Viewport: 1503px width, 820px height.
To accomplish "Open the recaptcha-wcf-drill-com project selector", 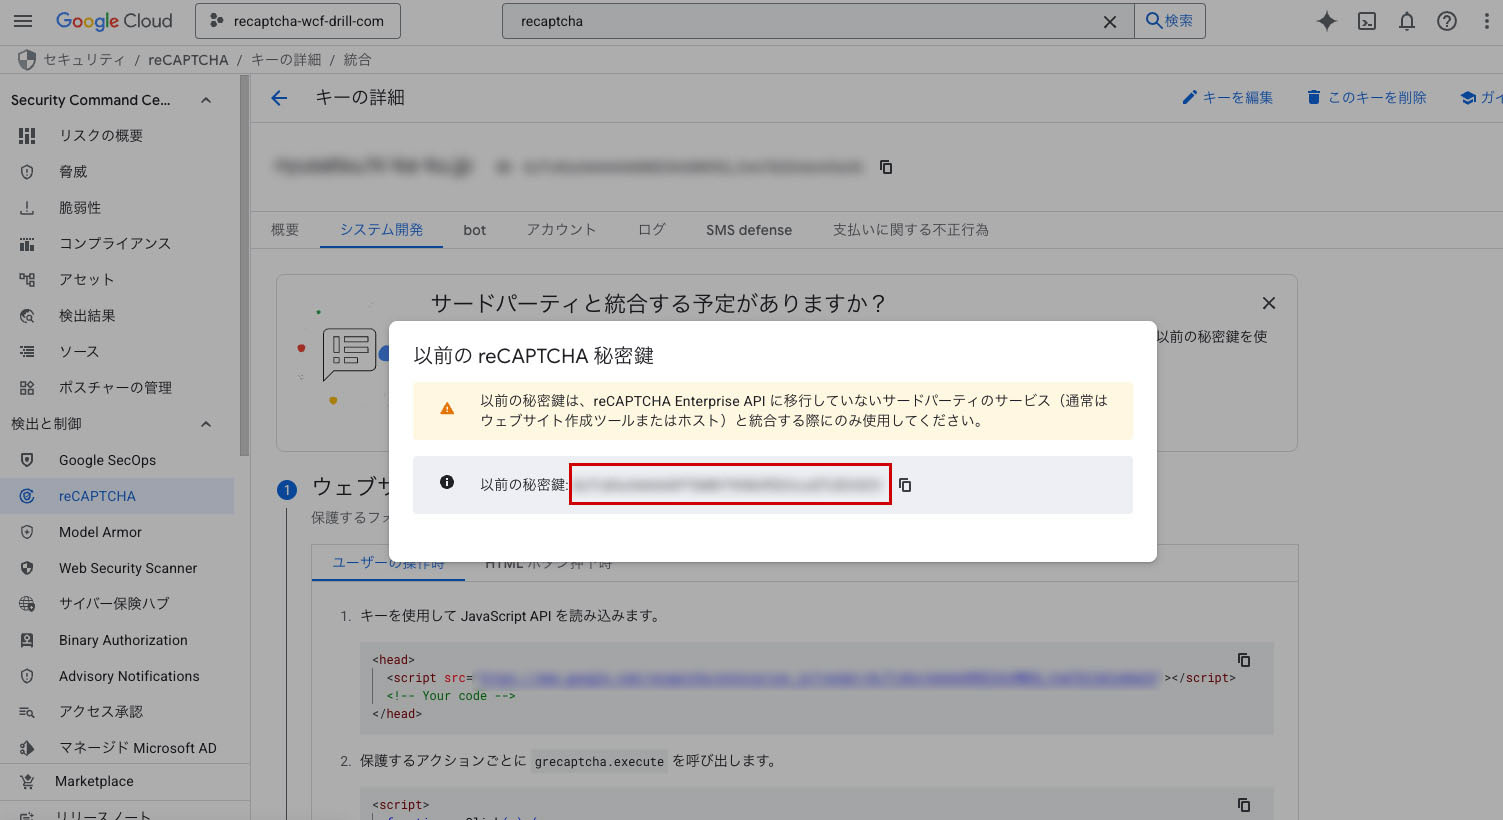I will tap(297, 21).
